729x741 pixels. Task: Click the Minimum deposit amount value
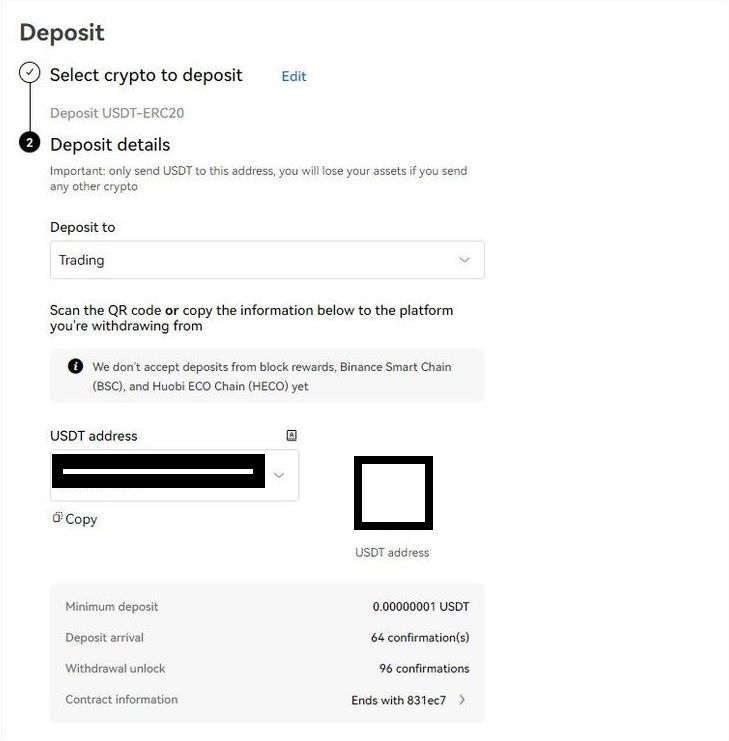click(420, 606)
